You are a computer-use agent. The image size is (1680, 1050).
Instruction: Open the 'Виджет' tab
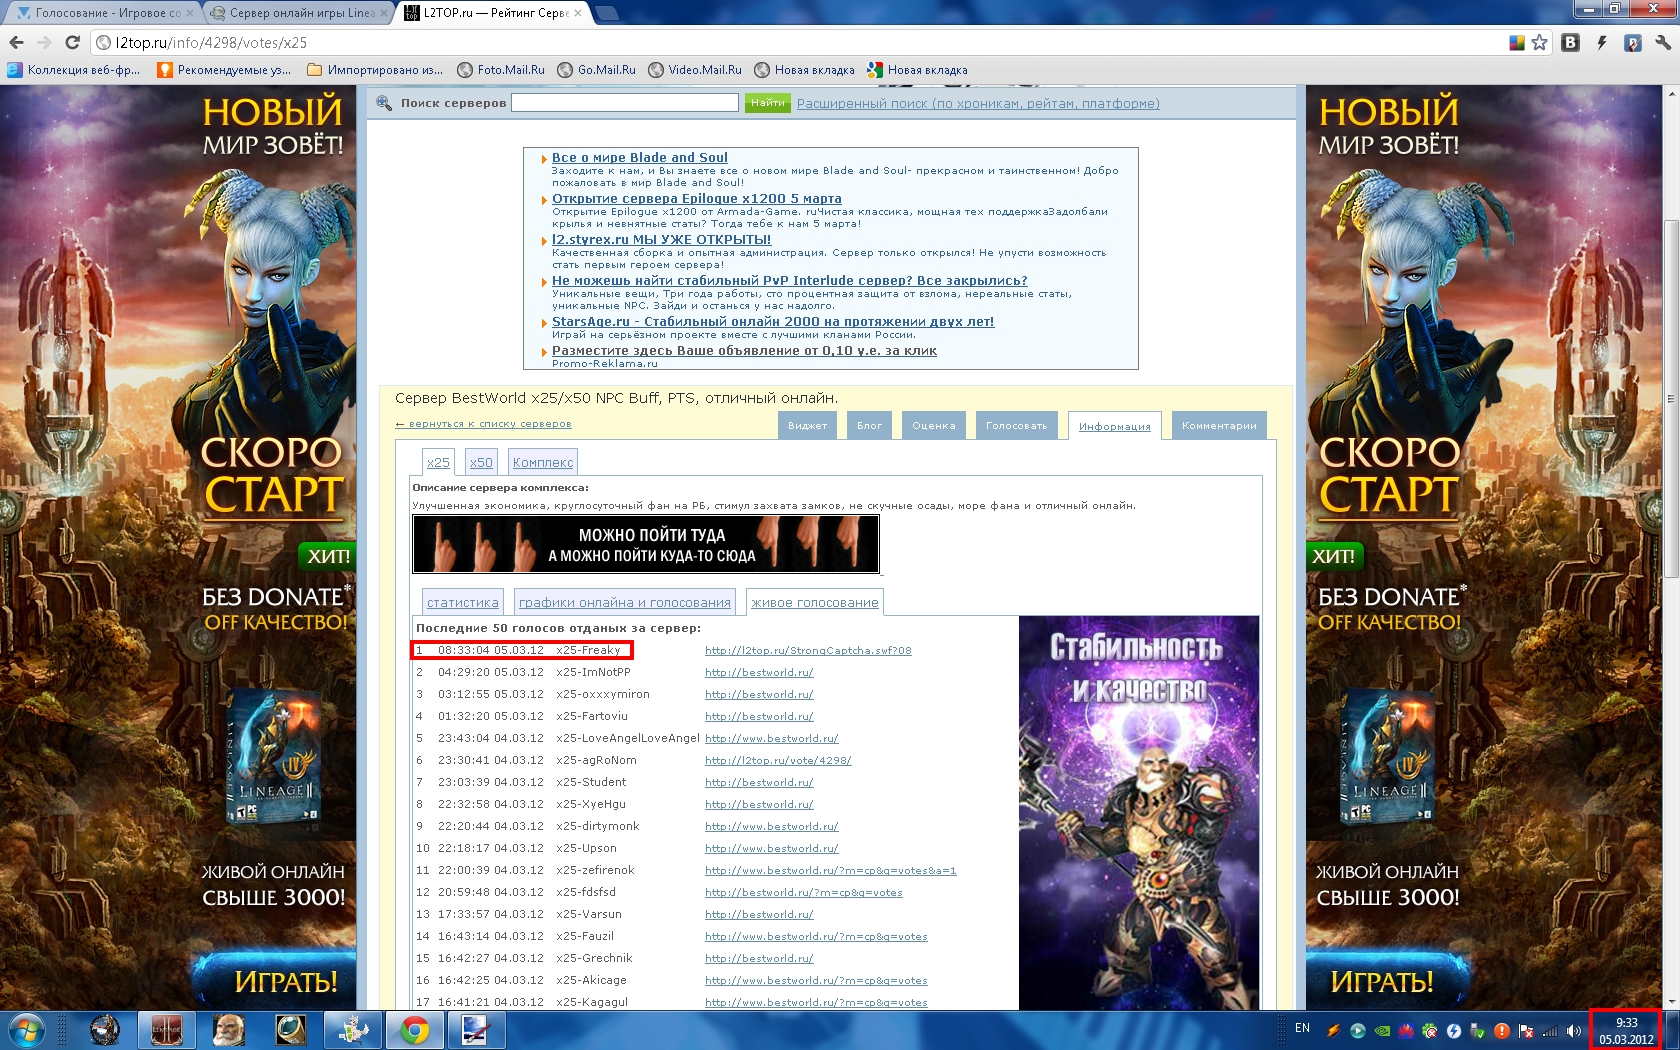pyautogui.click(x=807, y=425)
